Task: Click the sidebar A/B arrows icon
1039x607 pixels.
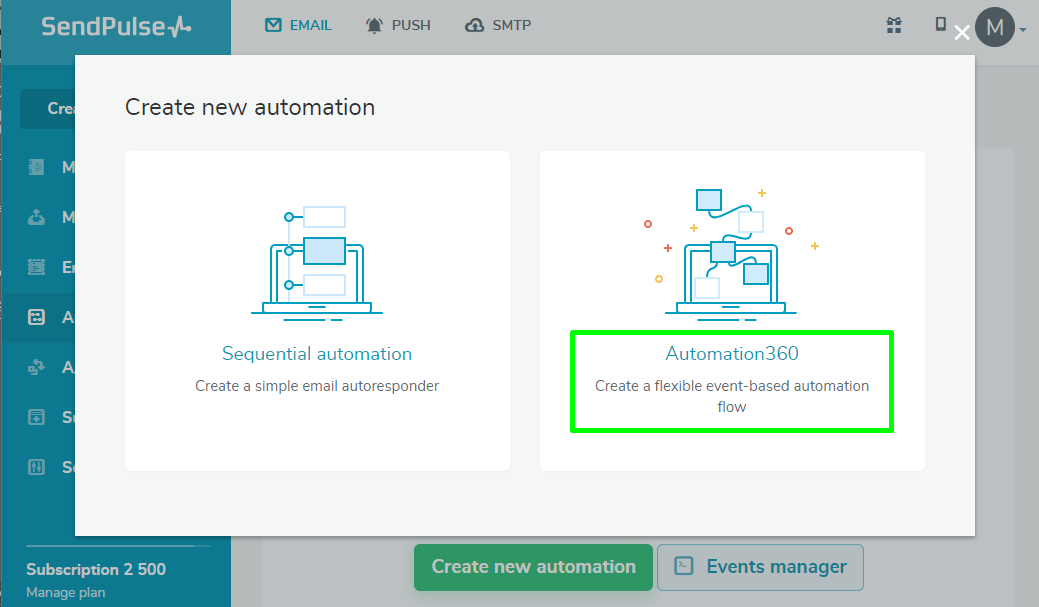Action: point(36,367)
